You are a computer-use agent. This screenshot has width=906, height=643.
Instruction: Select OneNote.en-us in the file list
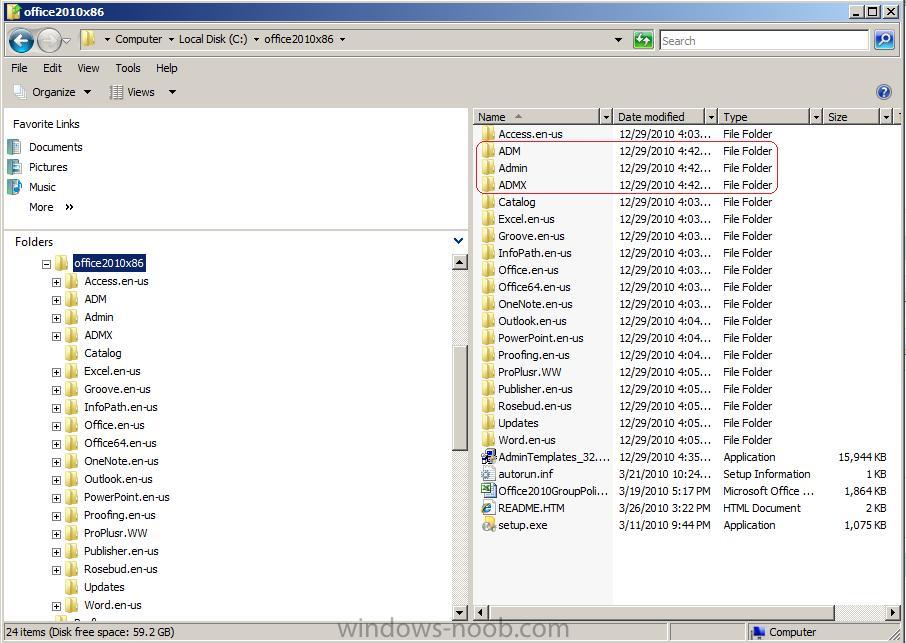click(x=535, y=304)
